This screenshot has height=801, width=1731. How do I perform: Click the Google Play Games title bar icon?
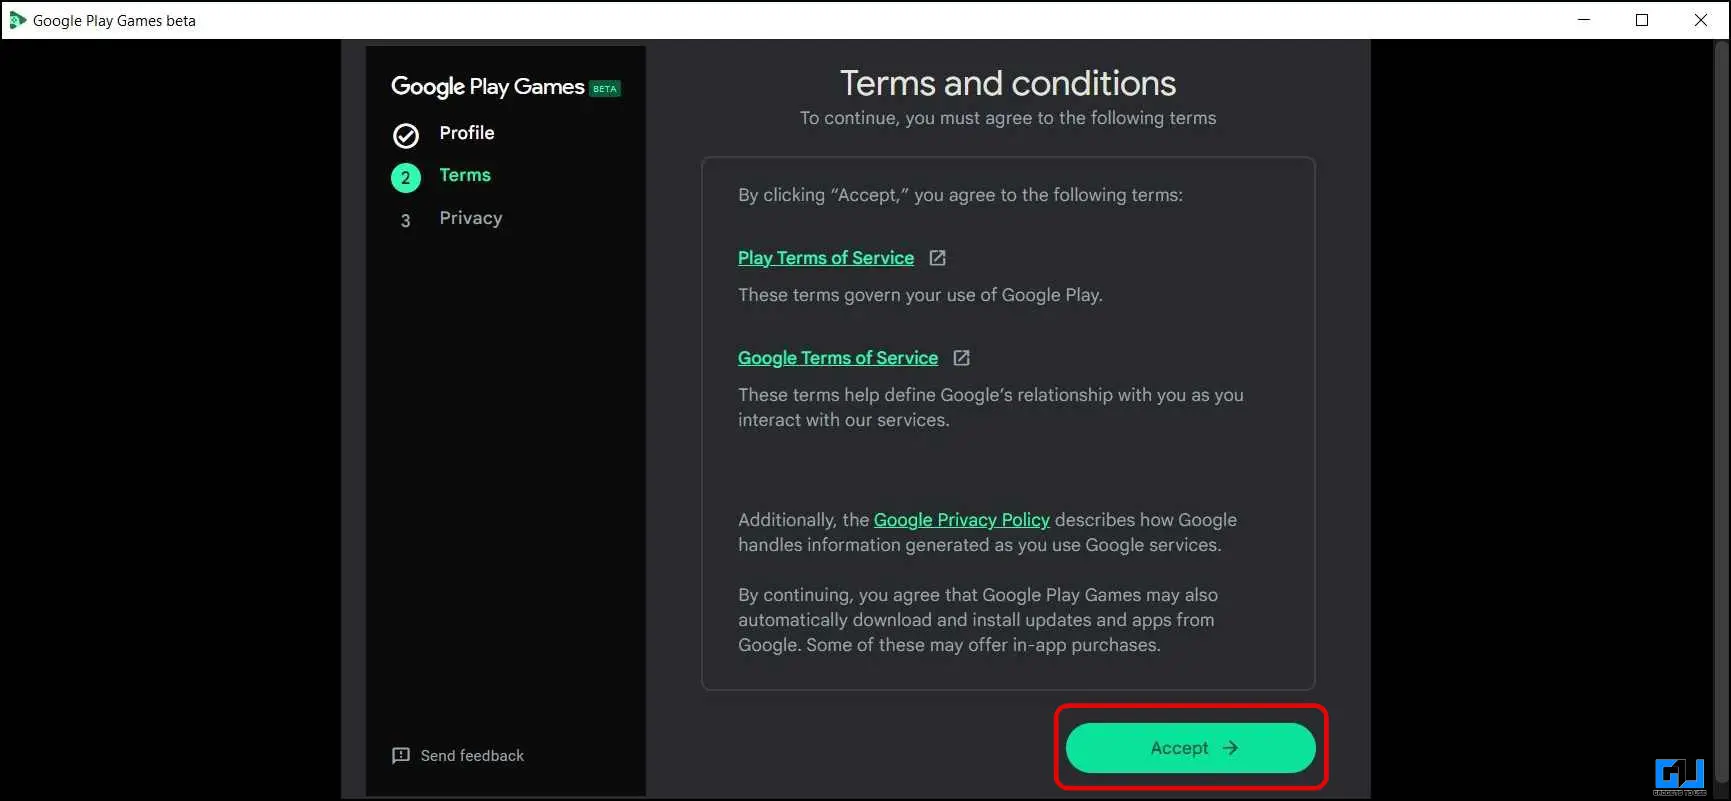coord(17,20)
